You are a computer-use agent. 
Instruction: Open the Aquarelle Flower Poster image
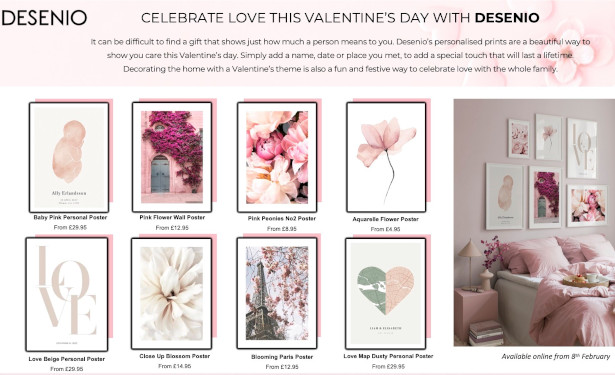tap(386, 157)
